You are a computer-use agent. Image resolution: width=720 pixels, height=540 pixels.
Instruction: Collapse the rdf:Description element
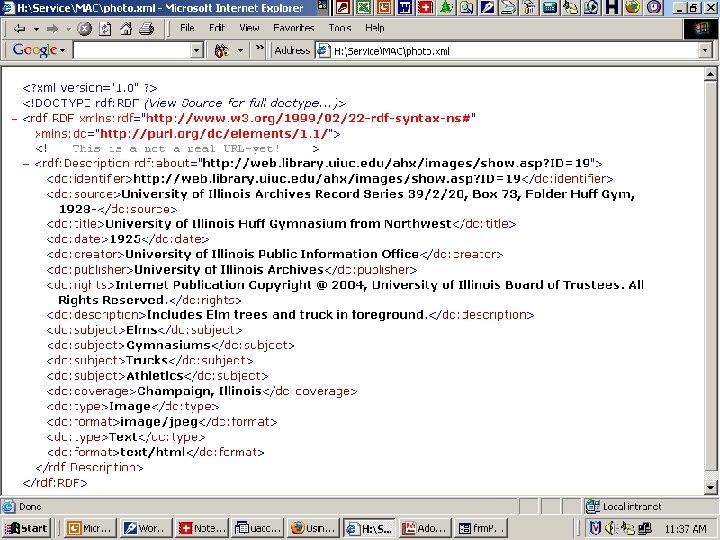(x=26, y=164)
